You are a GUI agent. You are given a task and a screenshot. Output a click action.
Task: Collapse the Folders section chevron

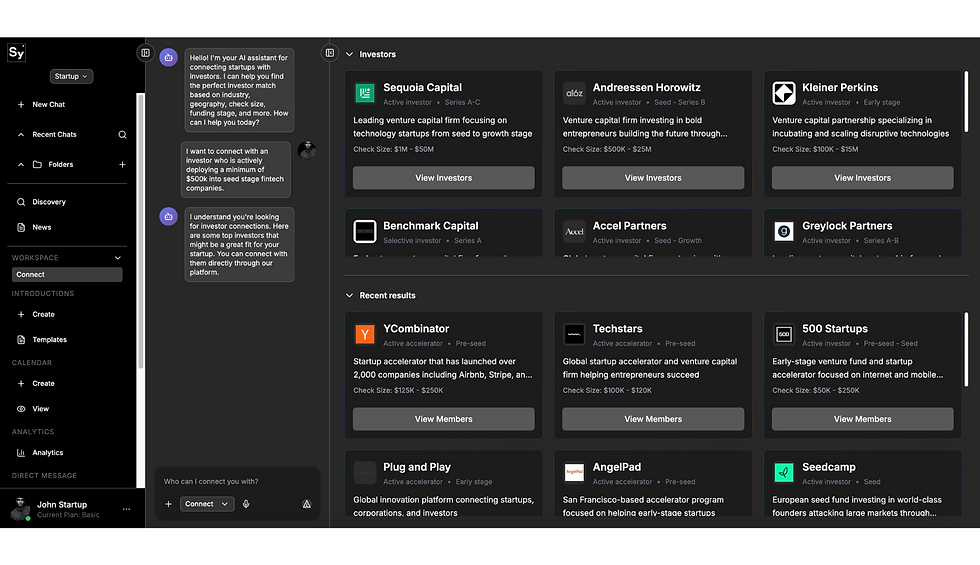click(x=21, y=164)
